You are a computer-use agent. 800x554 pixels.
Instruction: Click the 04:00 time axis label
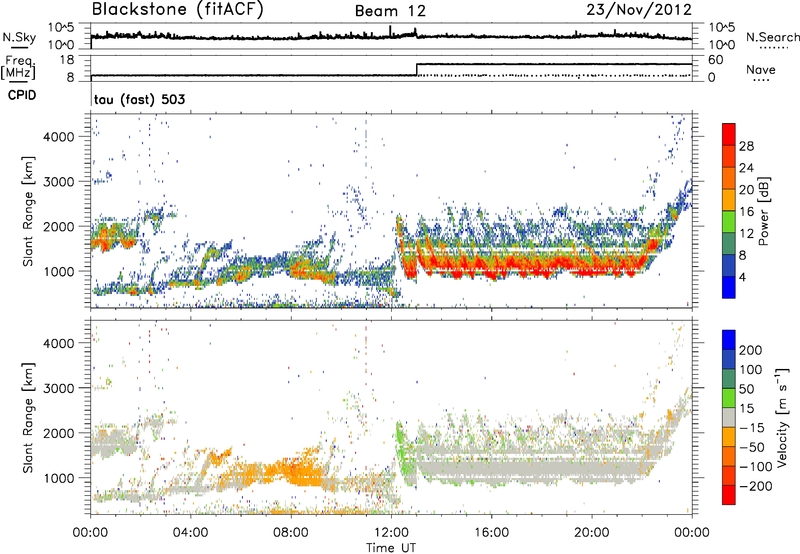(191, 532)
